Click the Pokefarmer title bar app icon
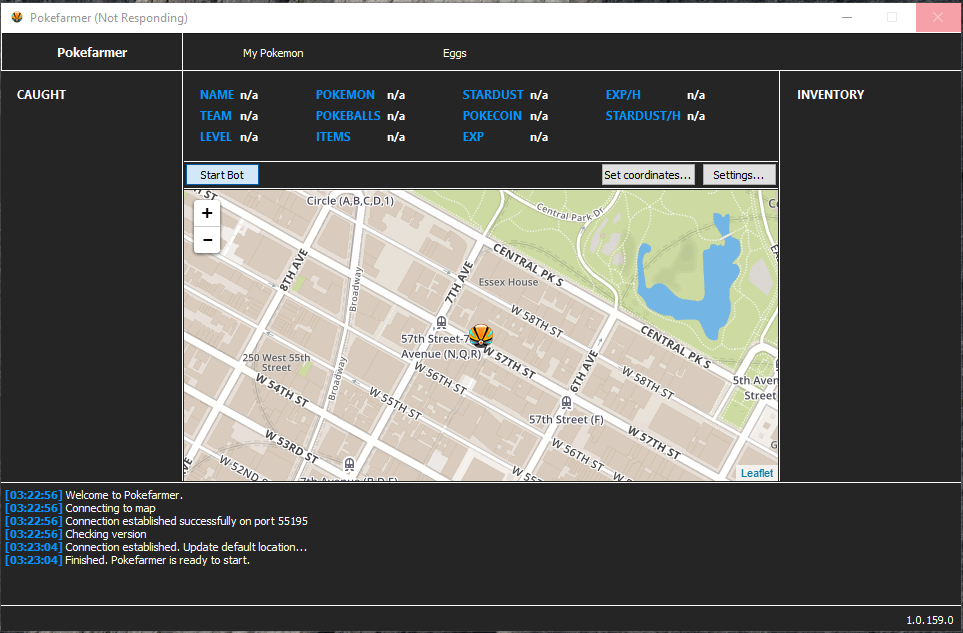Image resolution: width=963 pixels, height=633 pixels. (x=17, y=17)
